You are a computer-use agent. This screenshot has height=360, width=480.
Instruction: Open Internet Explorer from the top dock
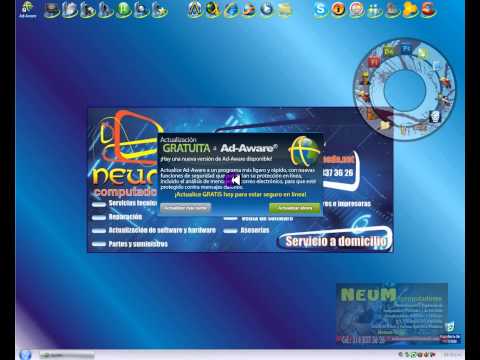231,9
